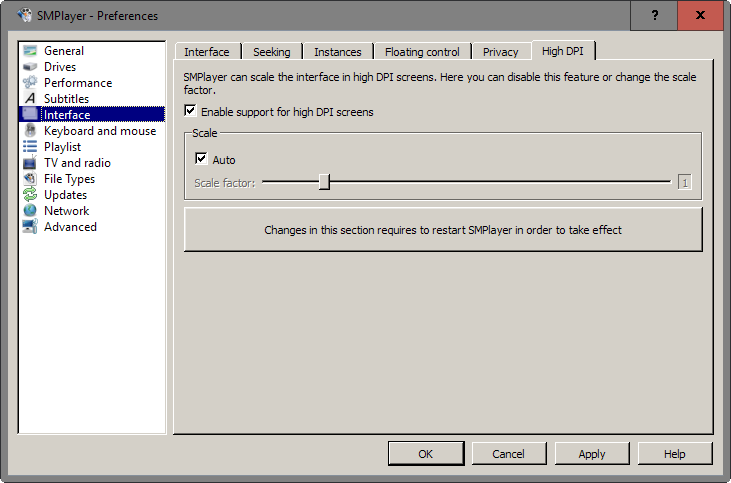Click the Scale factor slider handle
This screenshot has height=483, width=731.
coord(324,182)
